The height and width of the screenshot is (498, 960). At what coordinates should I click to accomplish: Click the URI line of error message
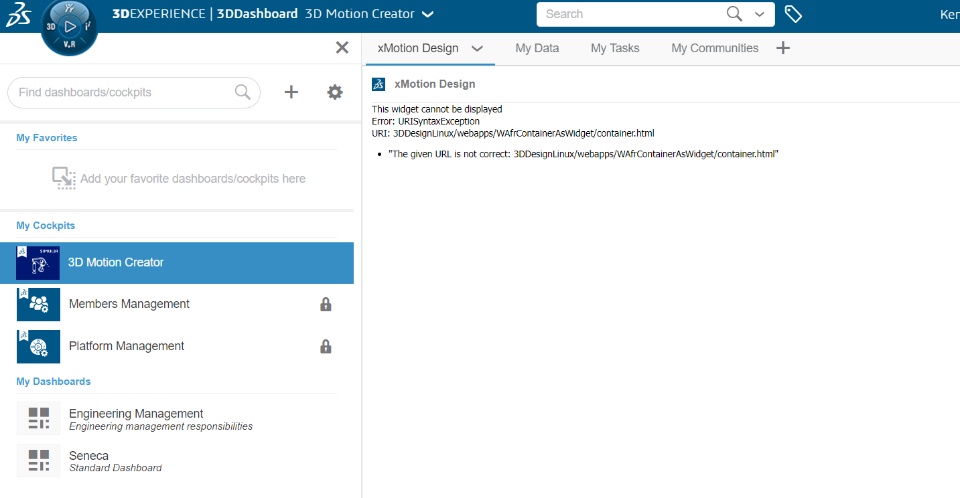click(x=513, y=133)
